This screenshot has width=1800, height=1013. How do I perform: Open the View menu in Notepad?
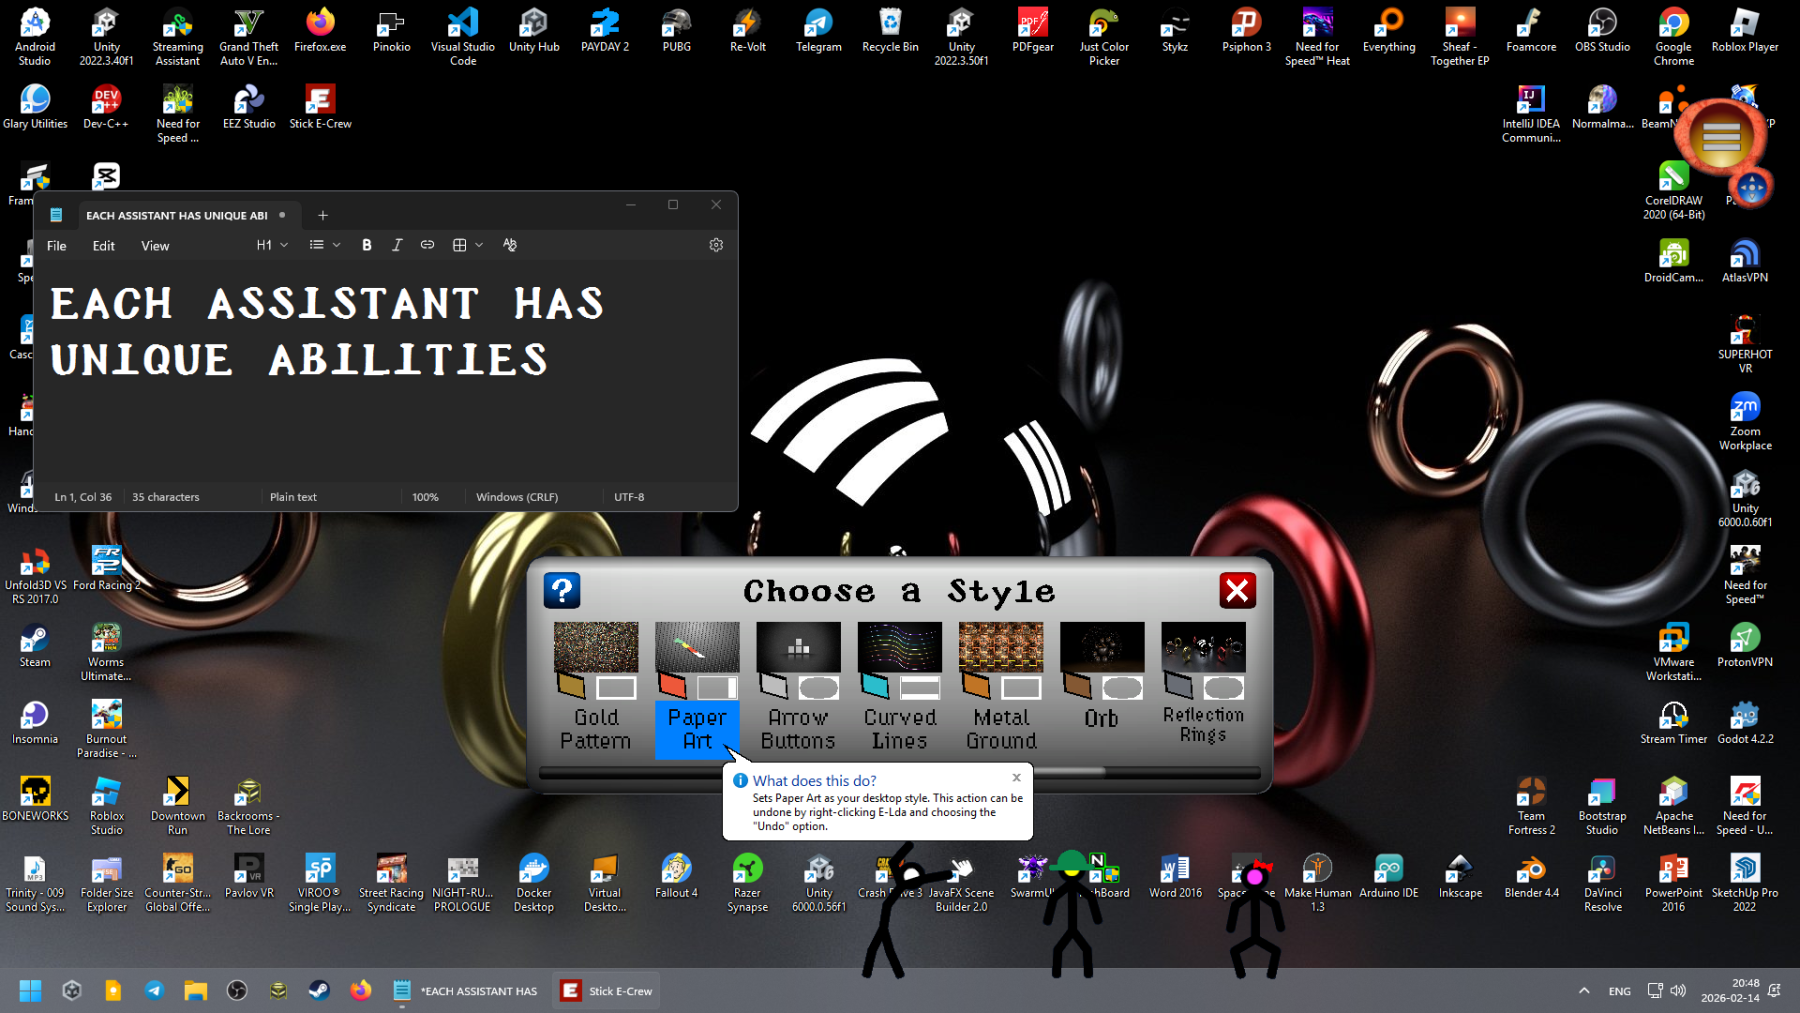(x=155, y=246)
